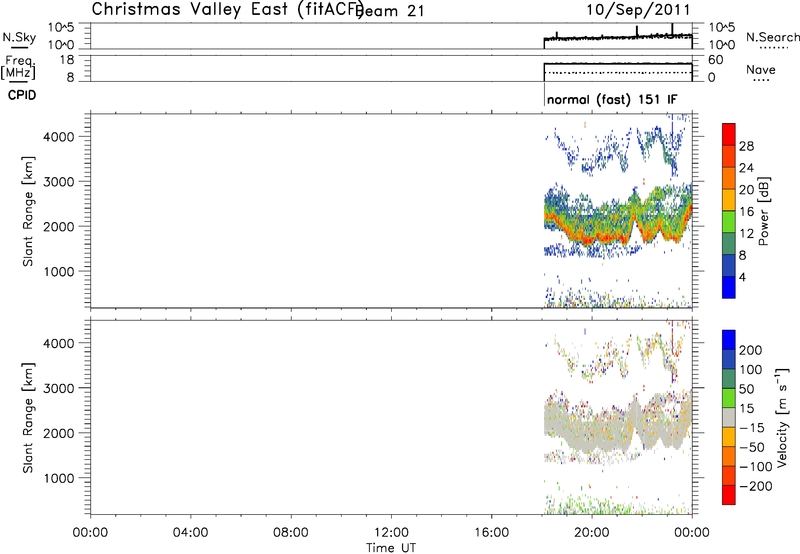The width and height of the screenshot is (800, 554).
Task: Click the "Nave" legend label
Action: [760, 70]
